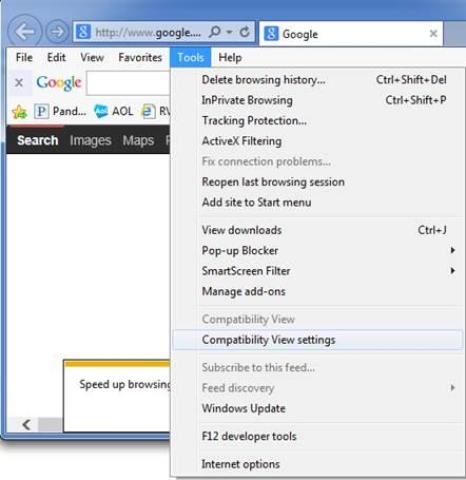Close the Google toolbar with X
Image resolution: width=466 pixels, height=480 pixels.
(19, 82)
